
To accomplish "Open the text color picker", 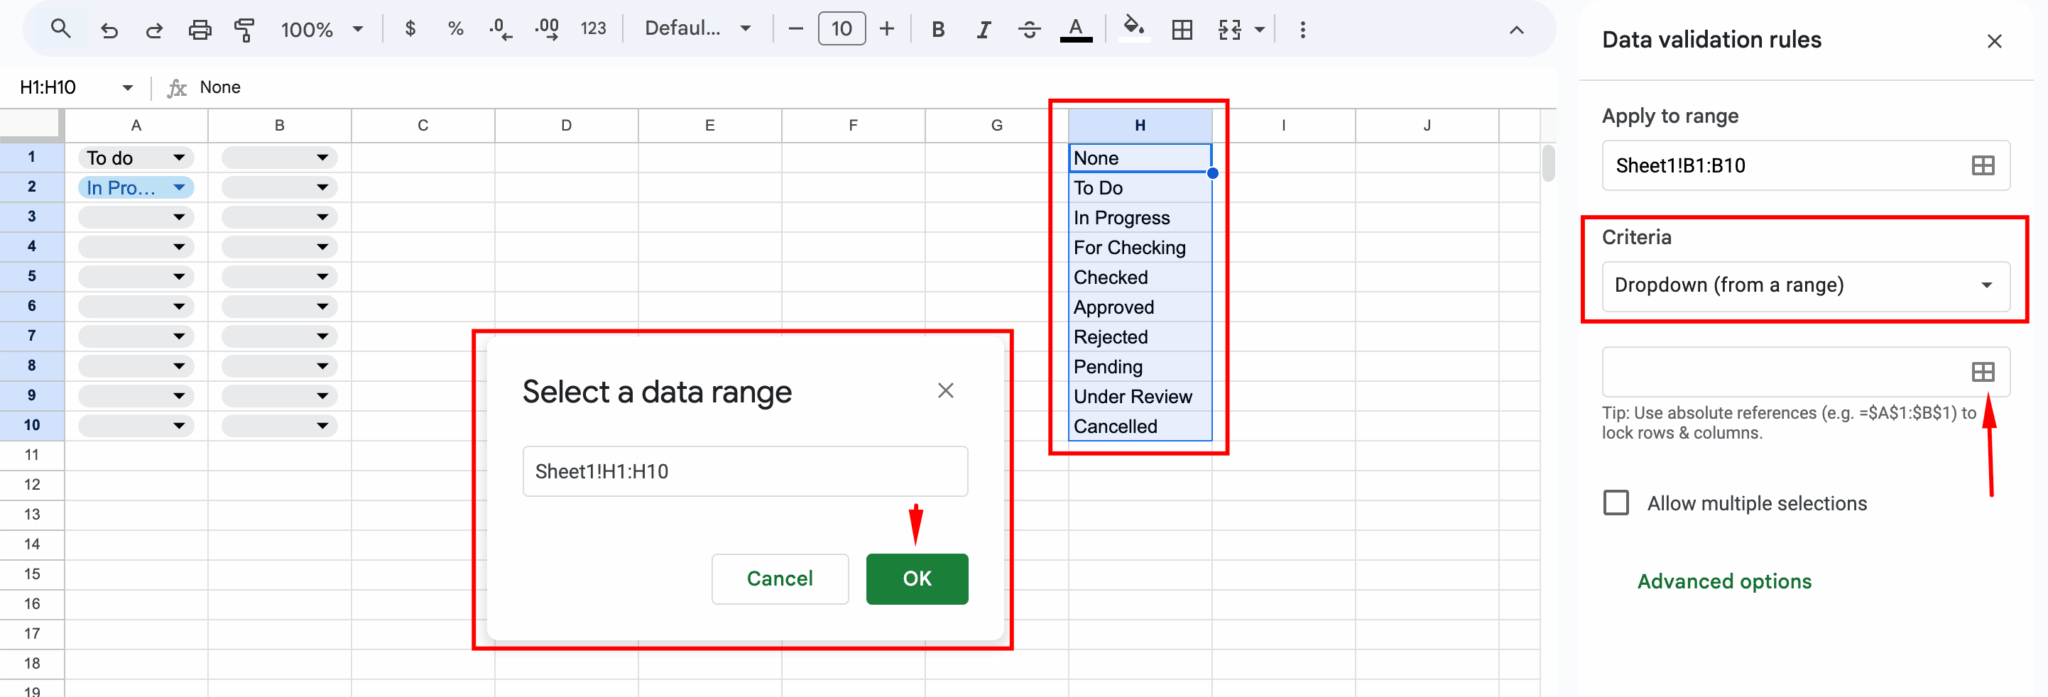I will pos(1076,29).
